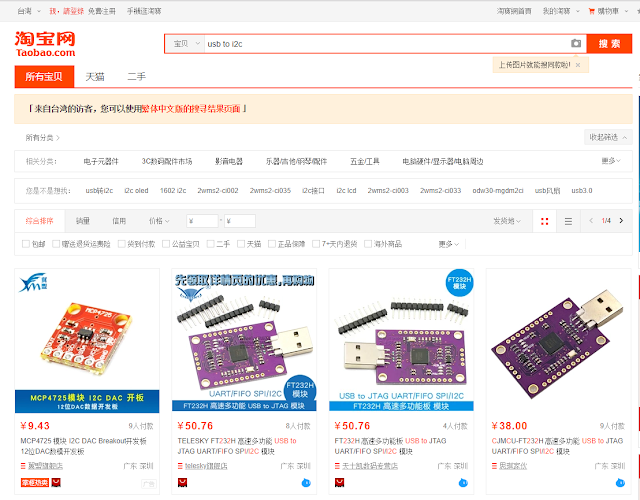Viewport: 640px width, 500px height.
Task: Switch to the 天猫 tab
Action: coord(95,77)
